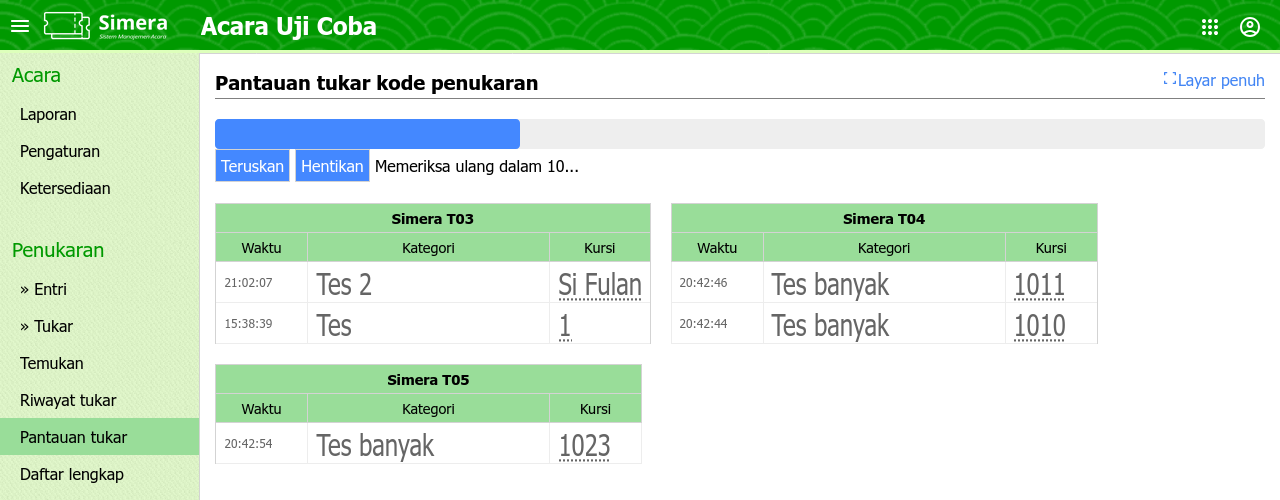
Task: Open the user account profile icon
Action: pyautogui.click(x=1250, y=27)
